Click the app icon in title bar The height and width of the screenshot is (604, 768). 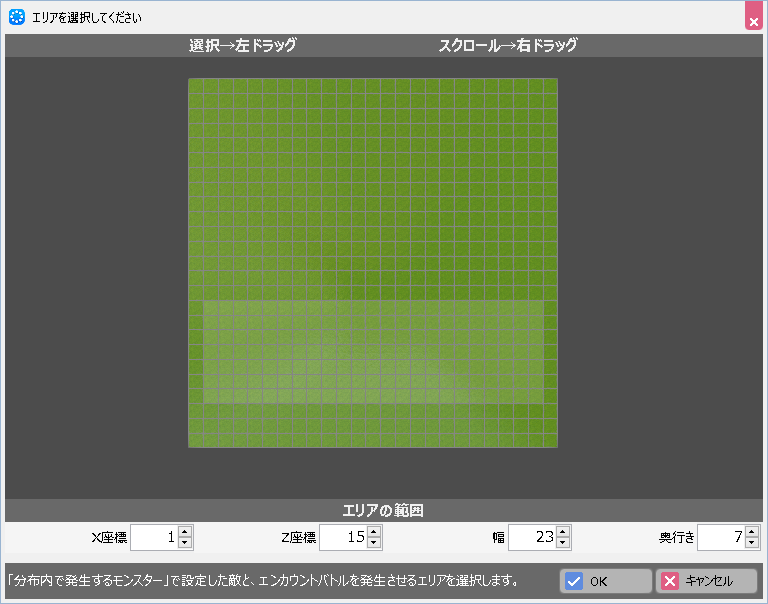[x=17, y=17]
